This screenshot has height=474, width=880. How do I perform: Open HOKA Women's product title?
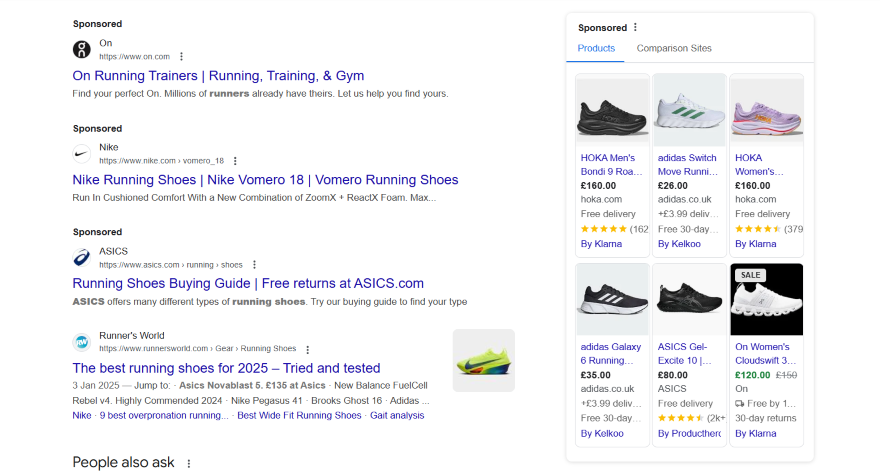click(759, 165)
